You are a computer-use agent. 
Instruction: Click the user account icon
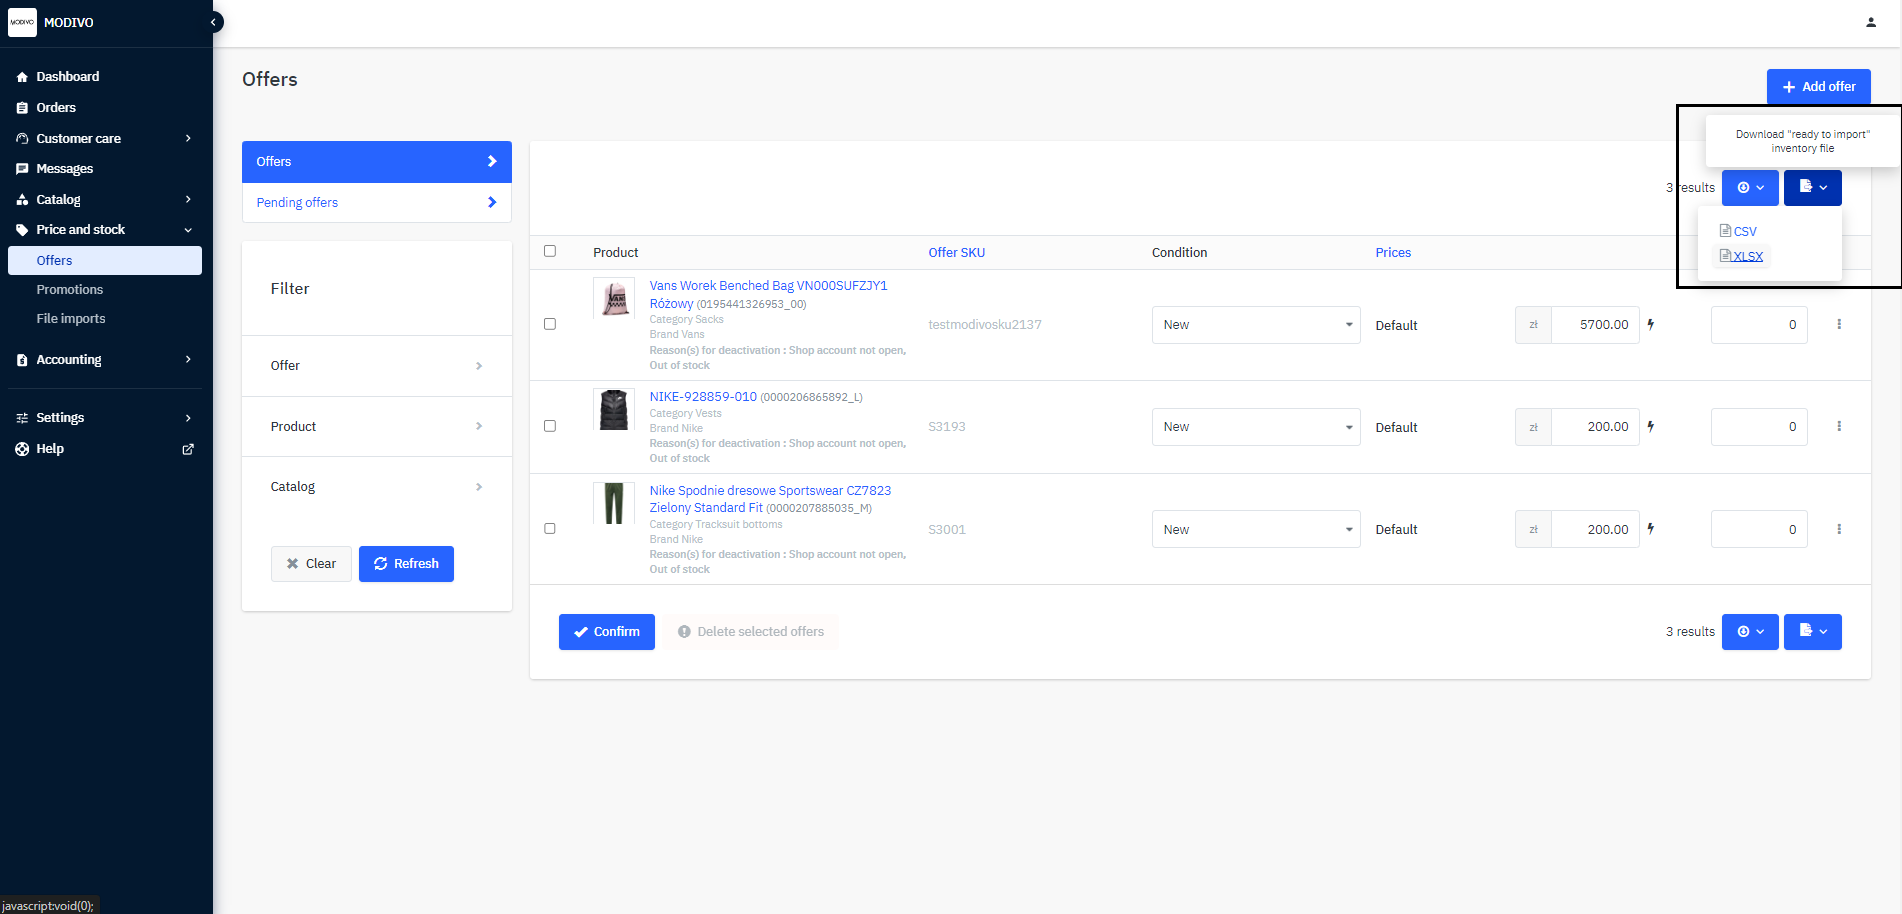[x=1870, y=22]
